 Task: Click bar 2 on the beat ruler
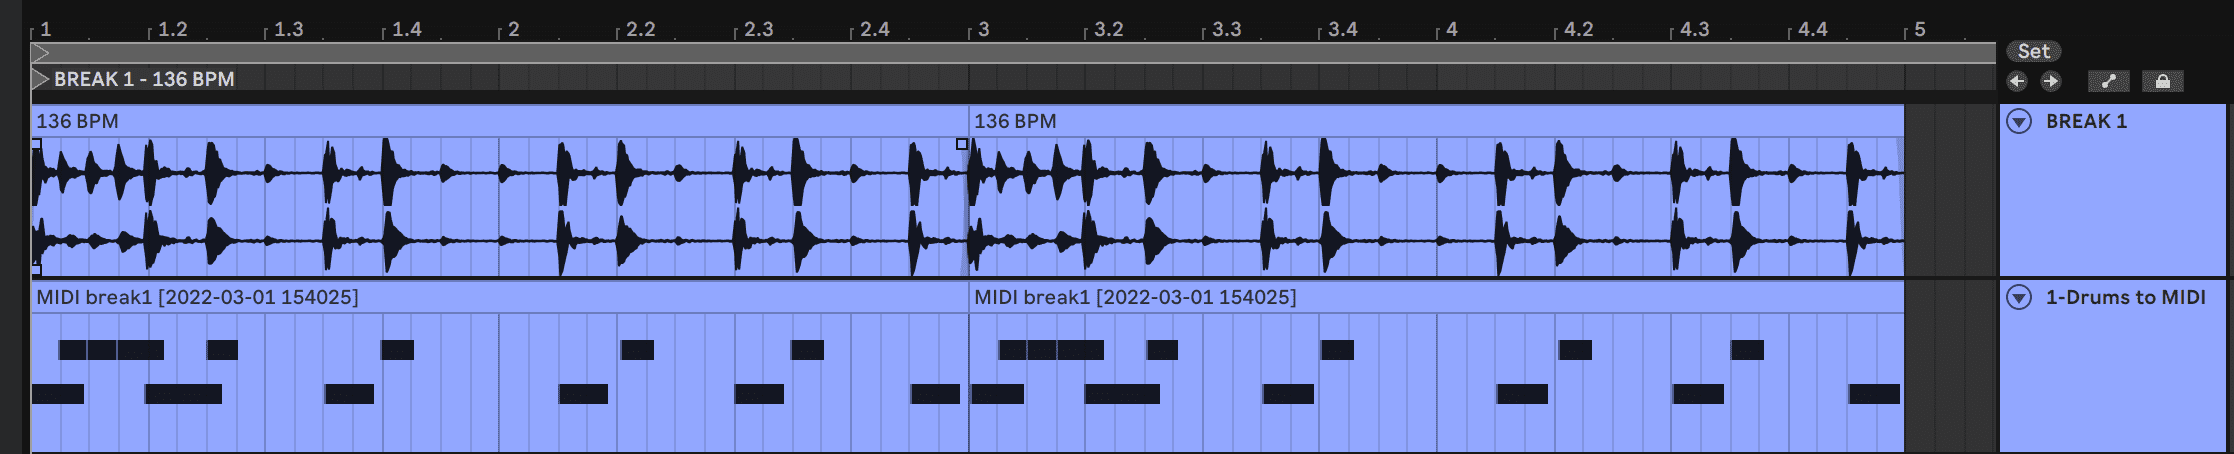tap(513, 29)
